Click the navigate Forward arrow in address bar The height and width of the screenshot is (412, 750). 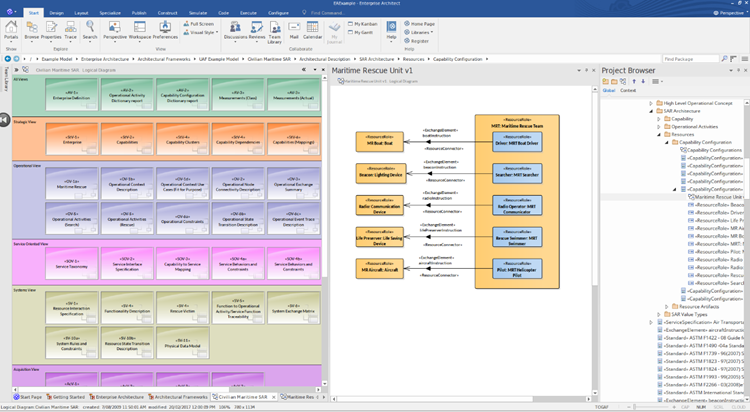(16, 59)
